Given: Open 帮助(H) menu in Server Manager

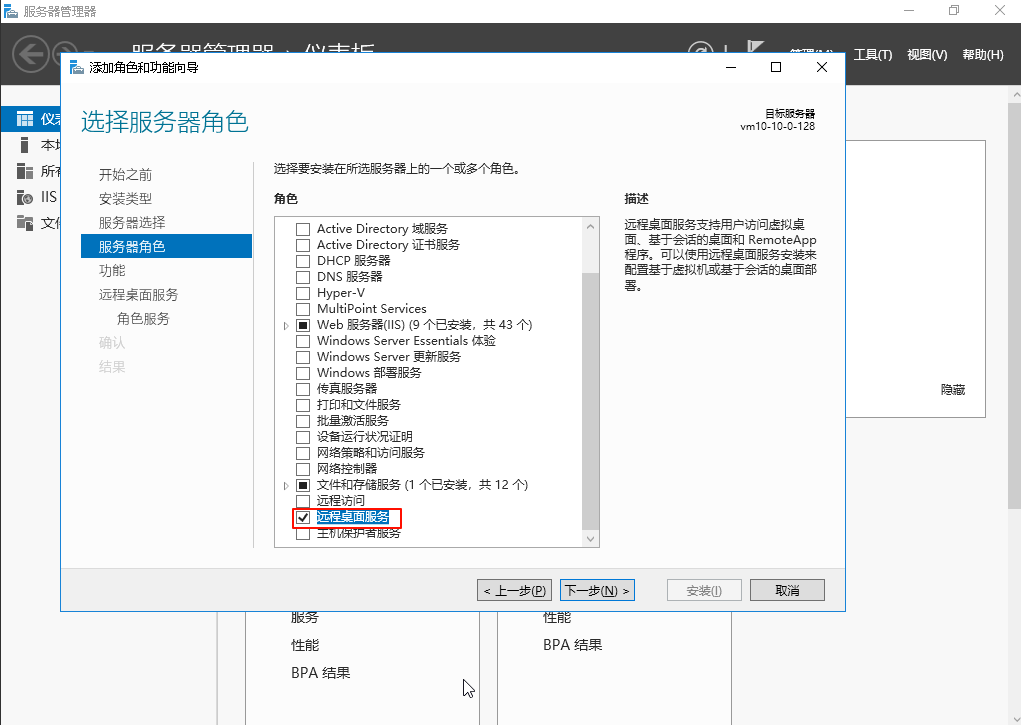Looking at the screenshot, I should (983, 55).
